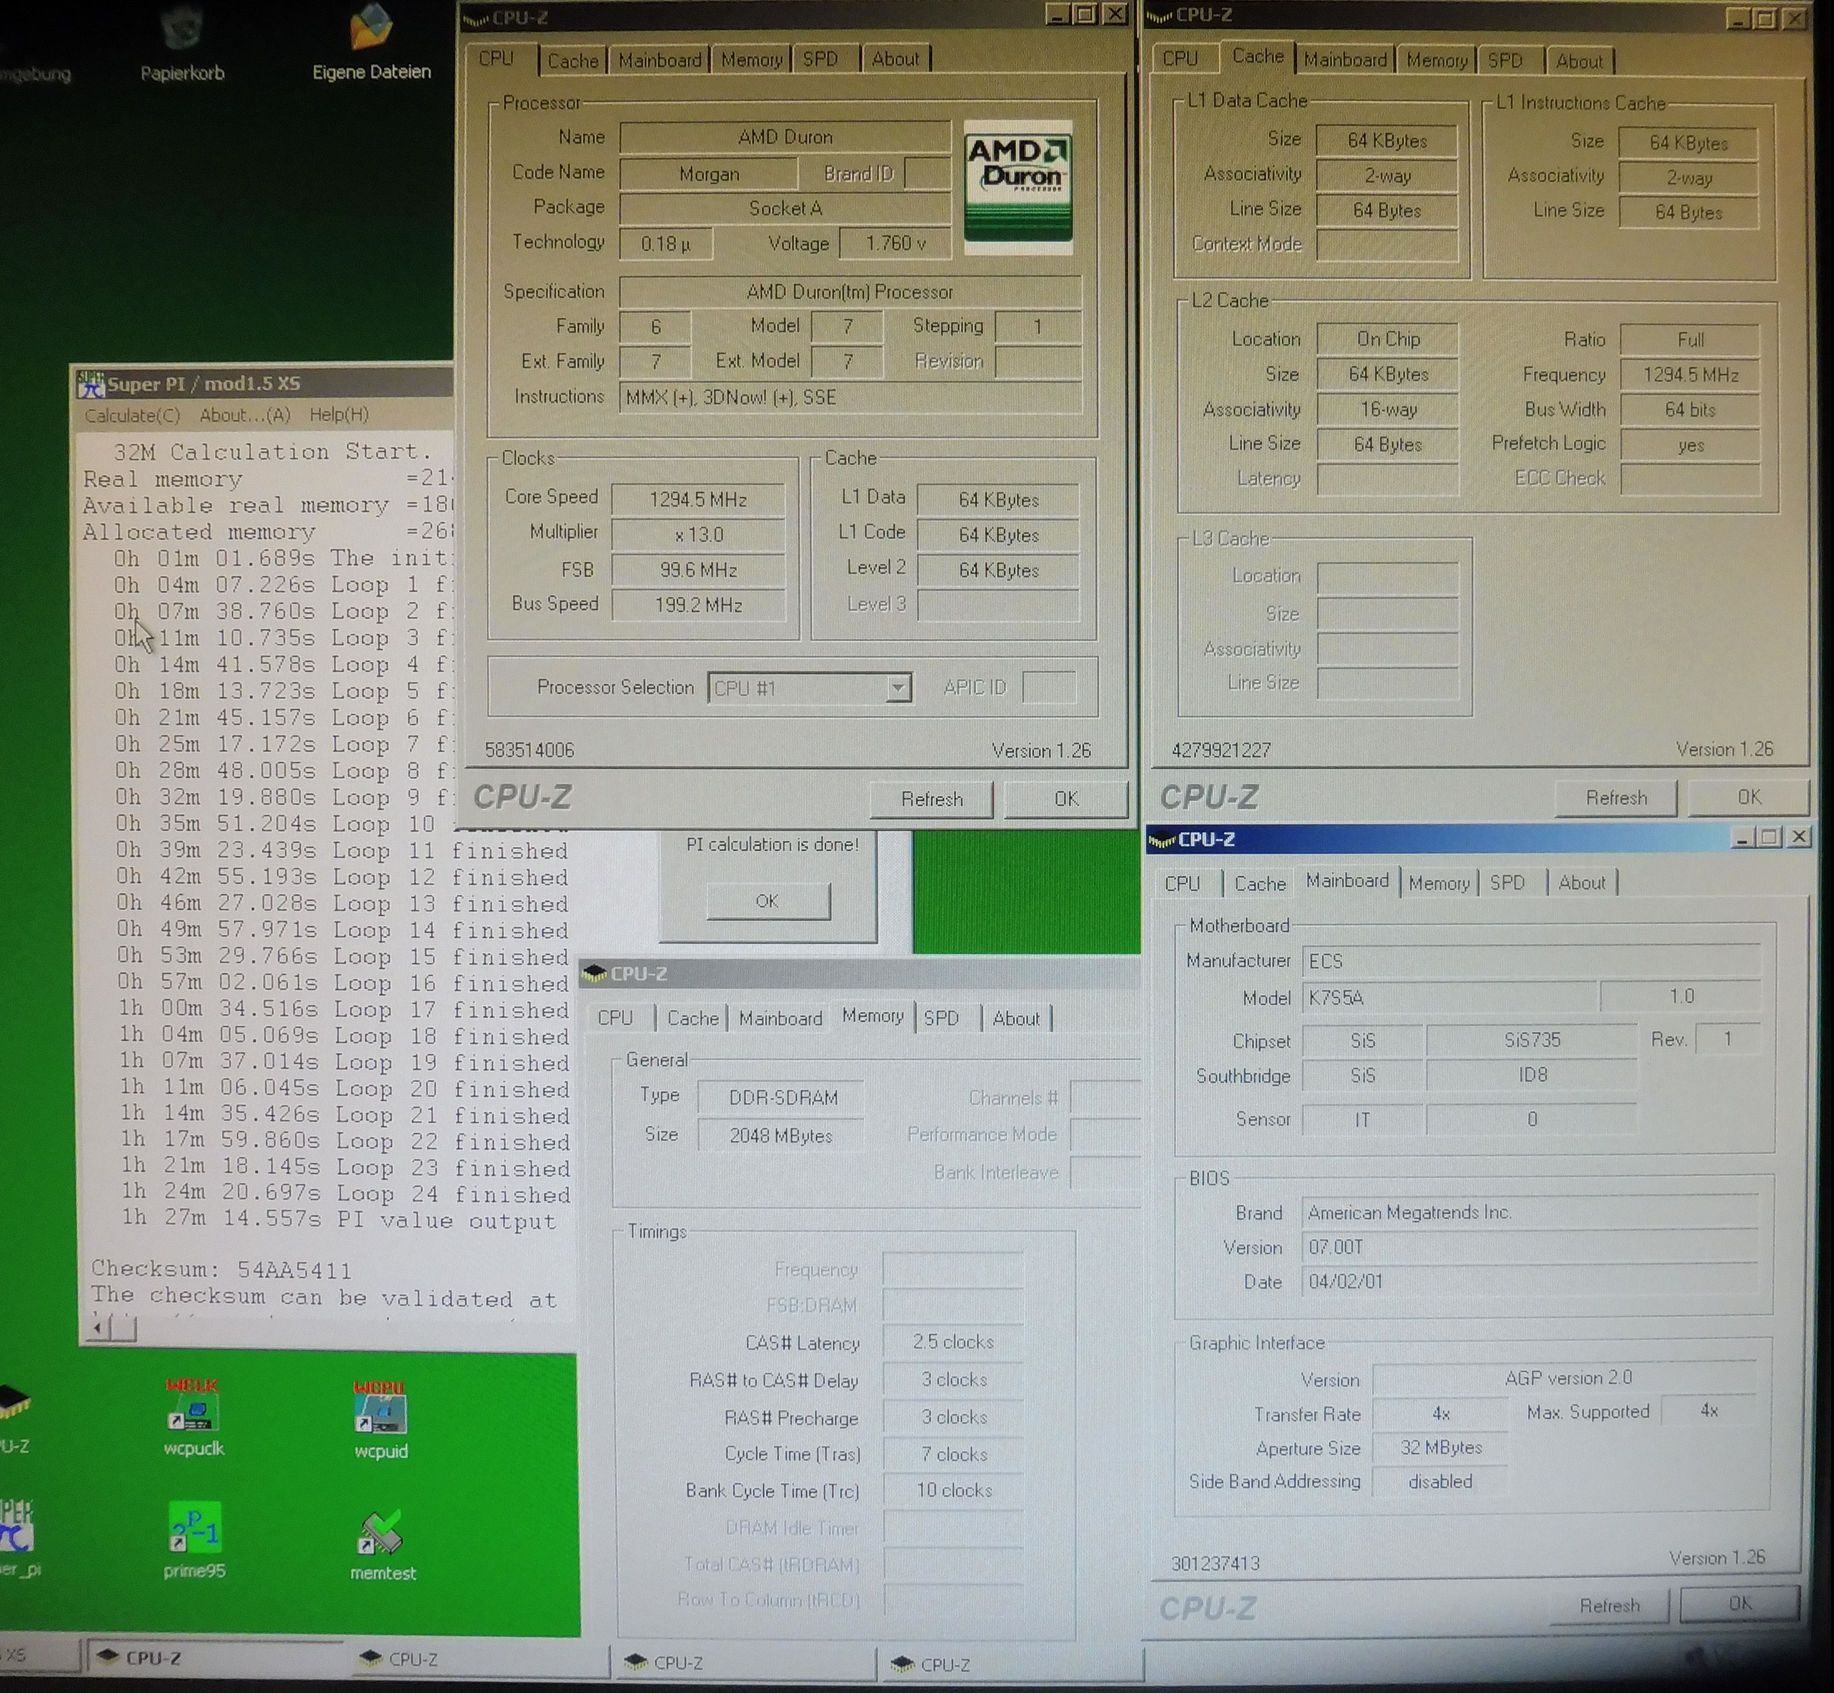Image resolution: width=1834 pixels, height=1693 pixels.
Task: Click the Bus Speed 199.2 MHz field
Action: click(698, 605)
